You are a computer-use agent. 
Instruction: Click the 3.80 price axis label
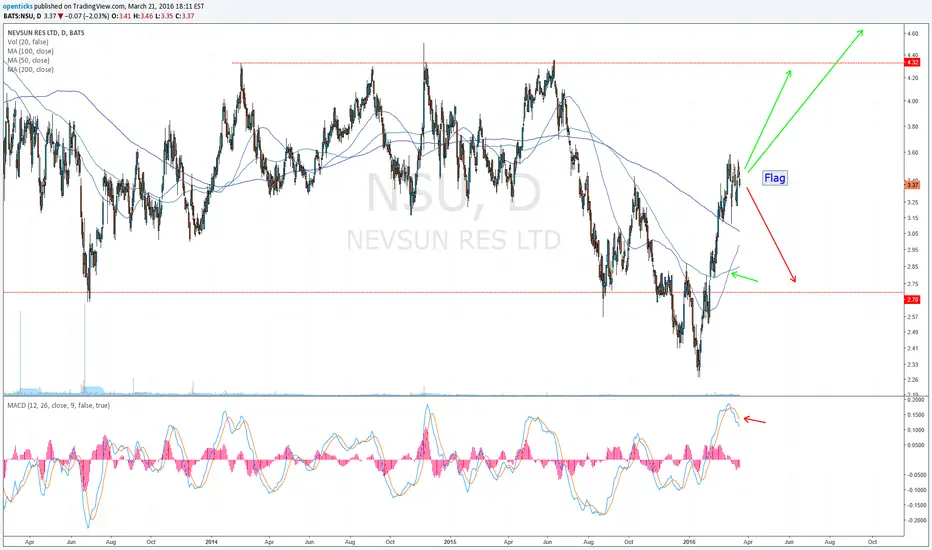click(912, 127)
